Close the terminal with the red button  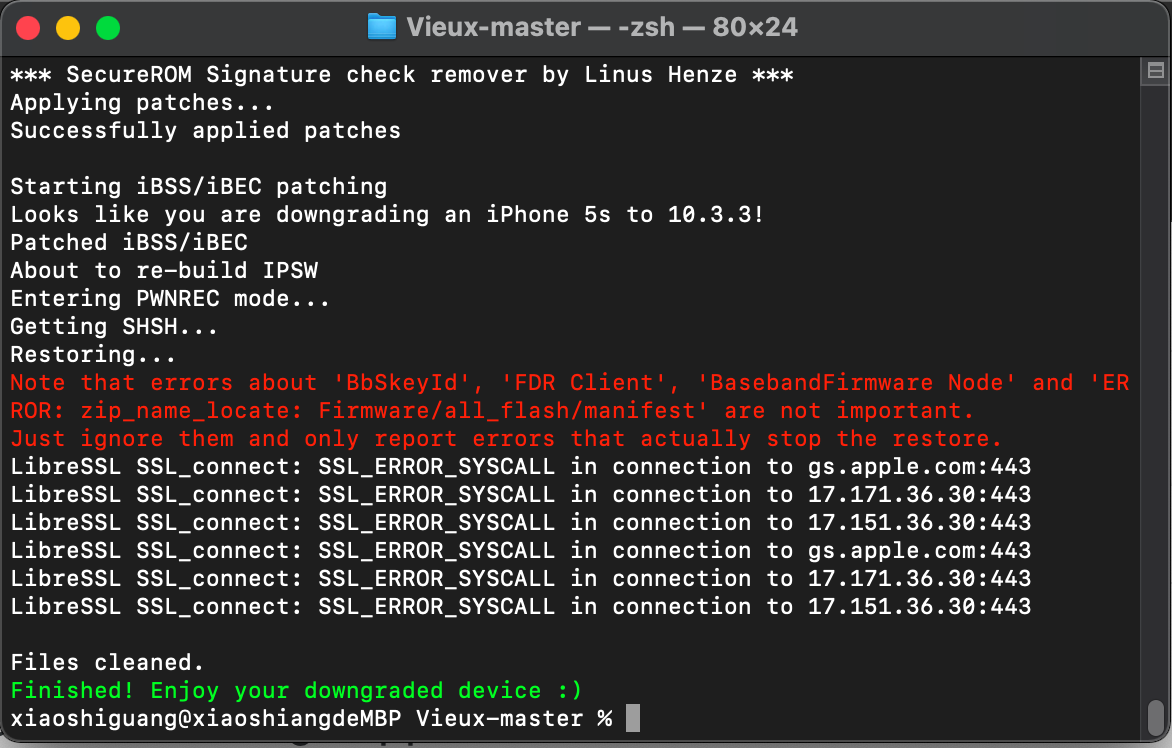(x=28, y=28)
